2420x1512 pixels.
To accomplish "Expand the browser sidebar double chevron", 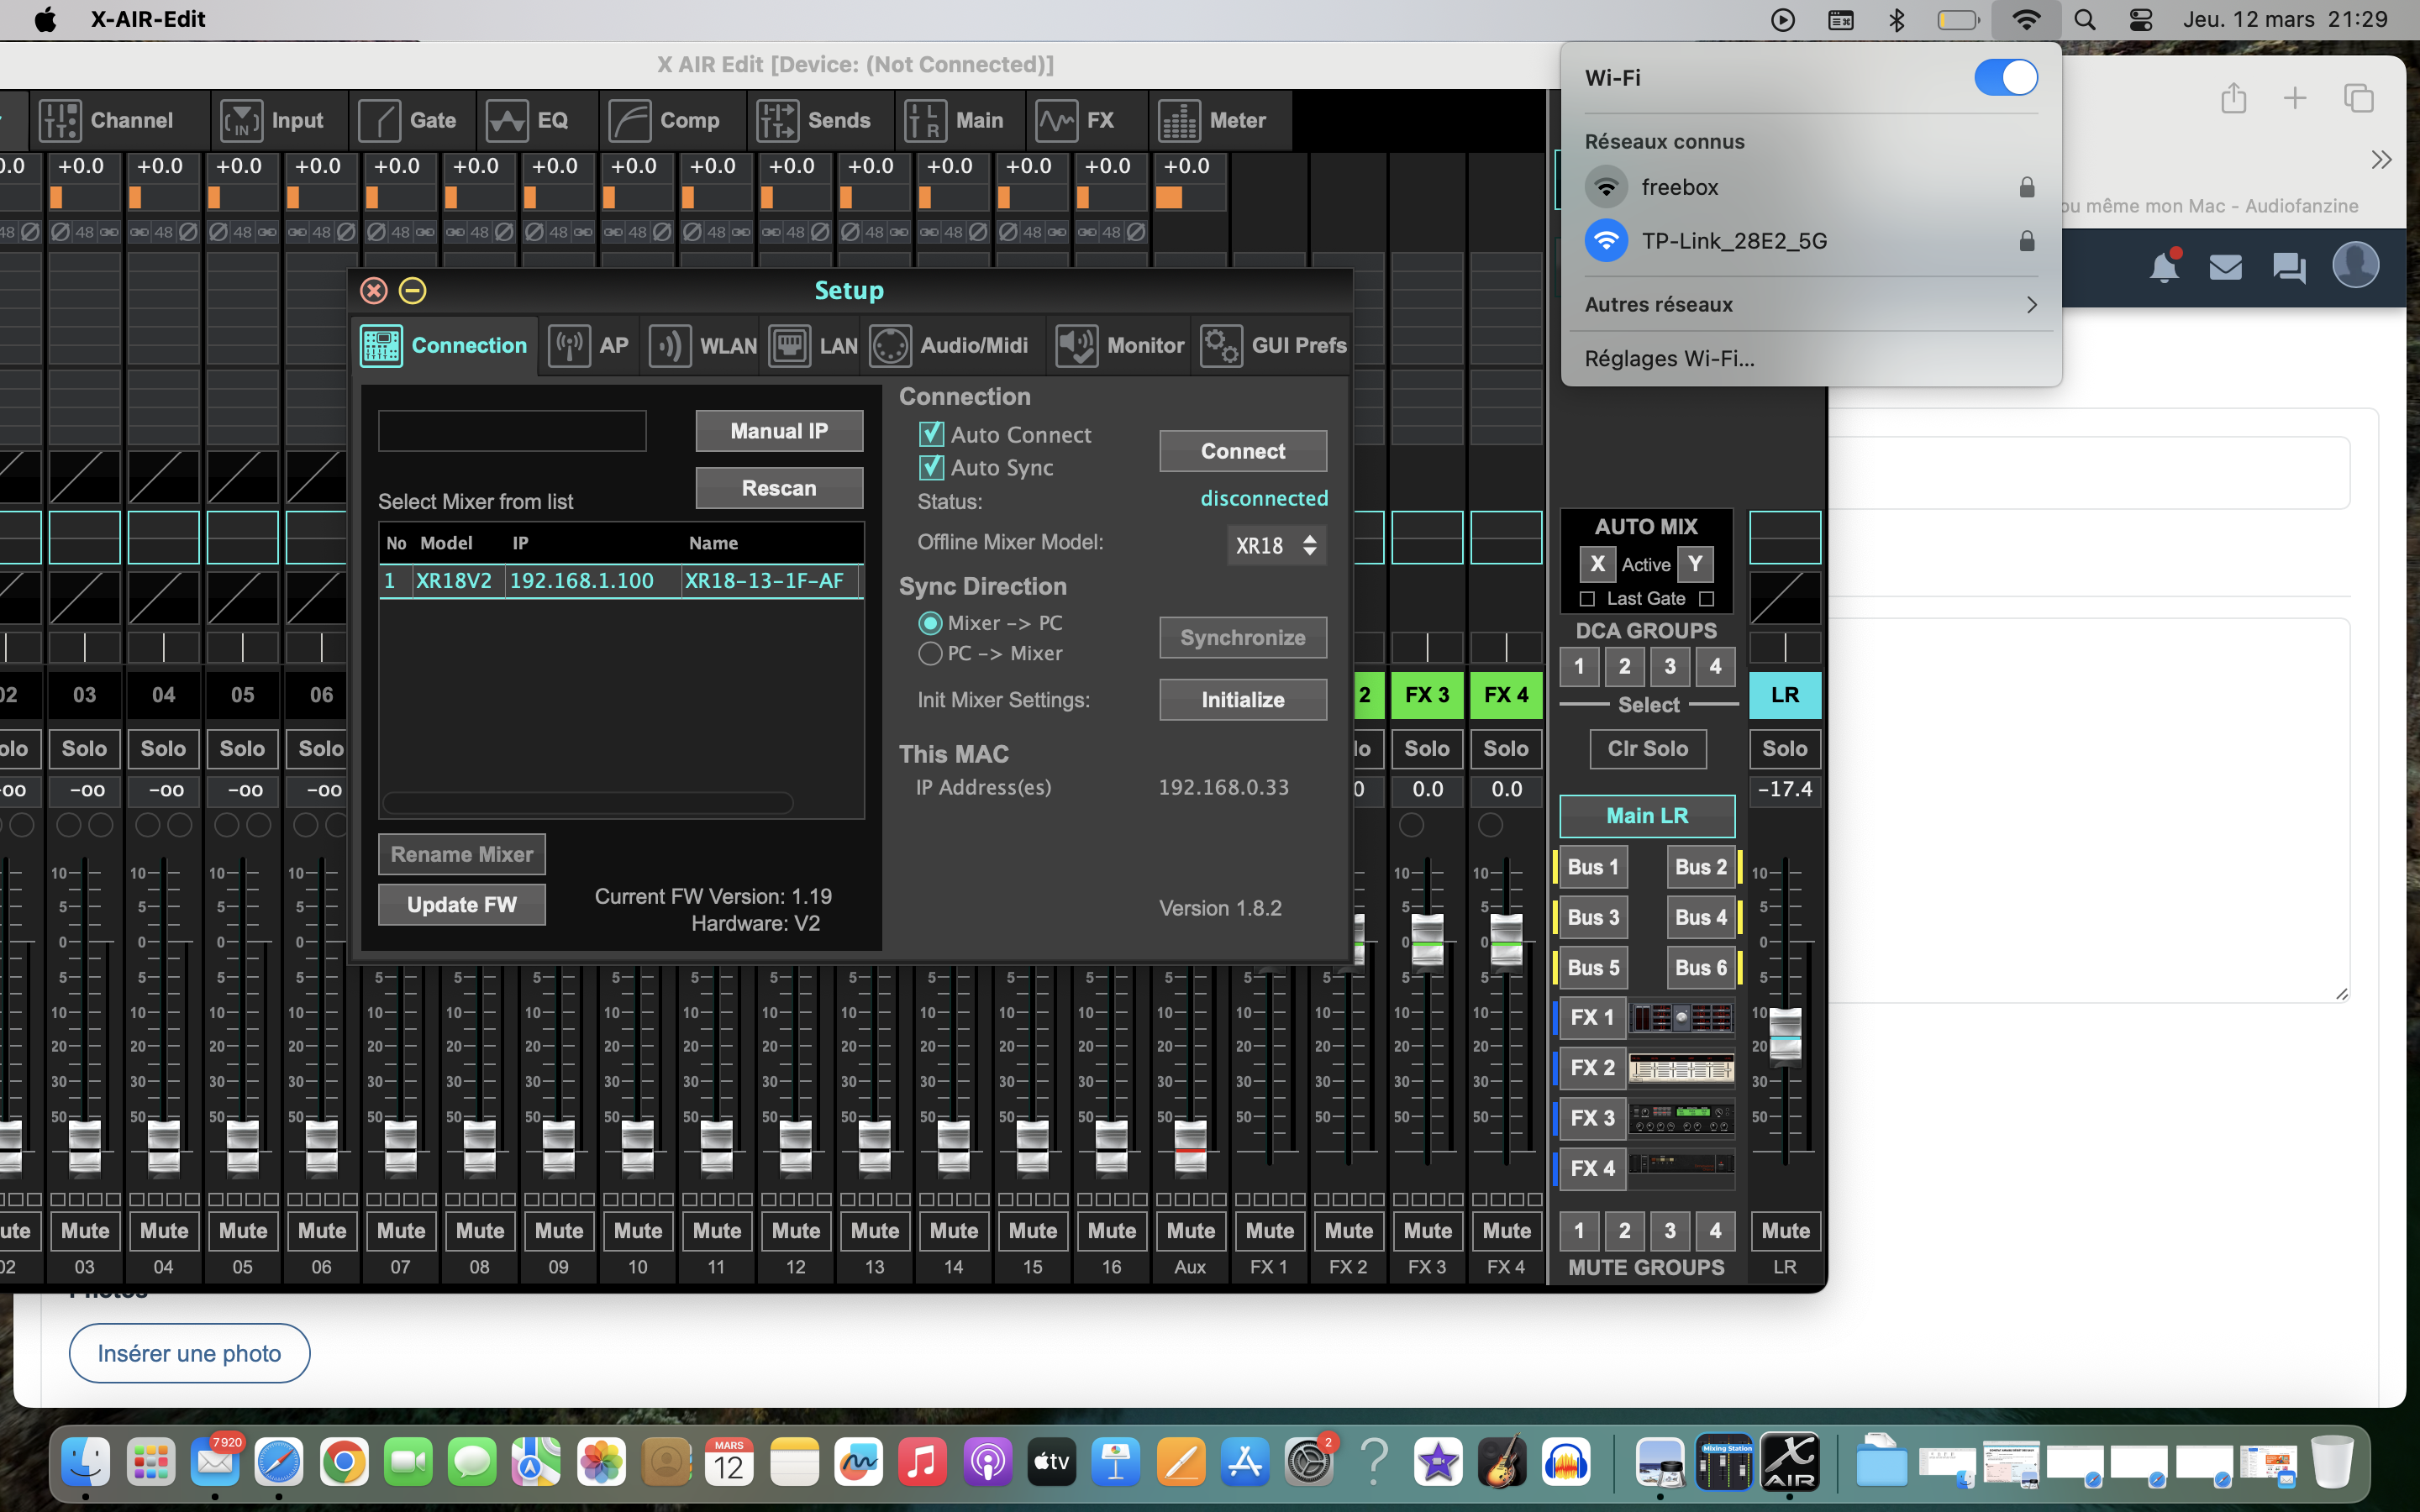I will (x=2381, y=160).
